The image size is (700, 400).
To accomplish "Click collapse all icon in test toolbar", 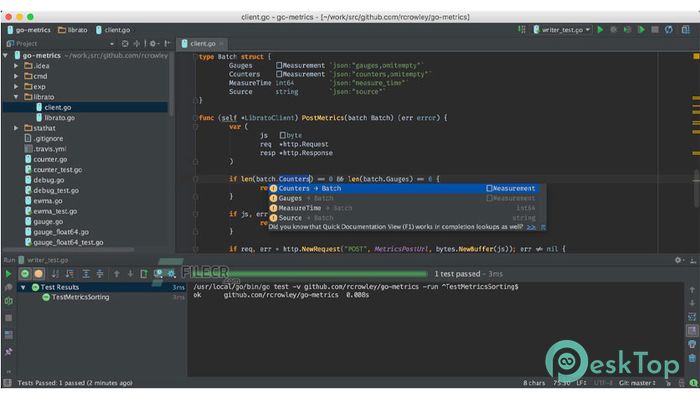I will (100, 274).
